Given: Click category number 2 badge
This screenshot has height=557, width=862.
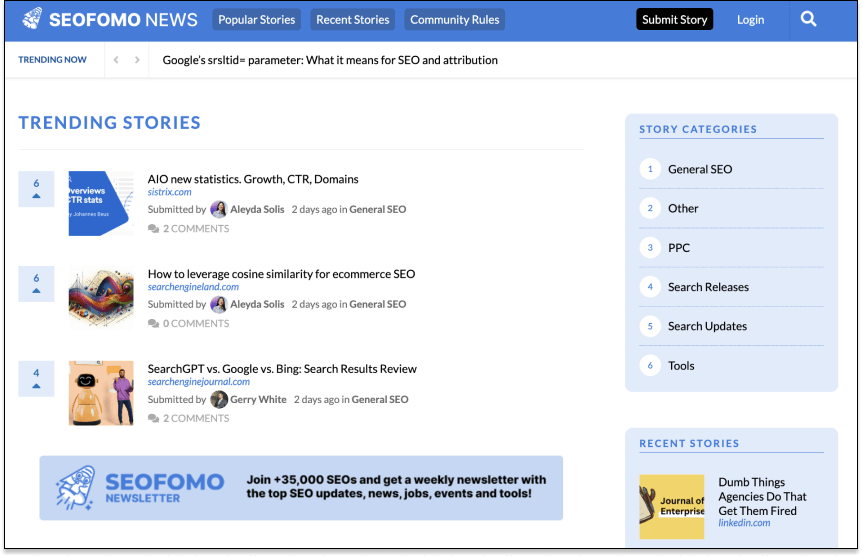Looking at the screenshot, I should click(x=650, y=208).
